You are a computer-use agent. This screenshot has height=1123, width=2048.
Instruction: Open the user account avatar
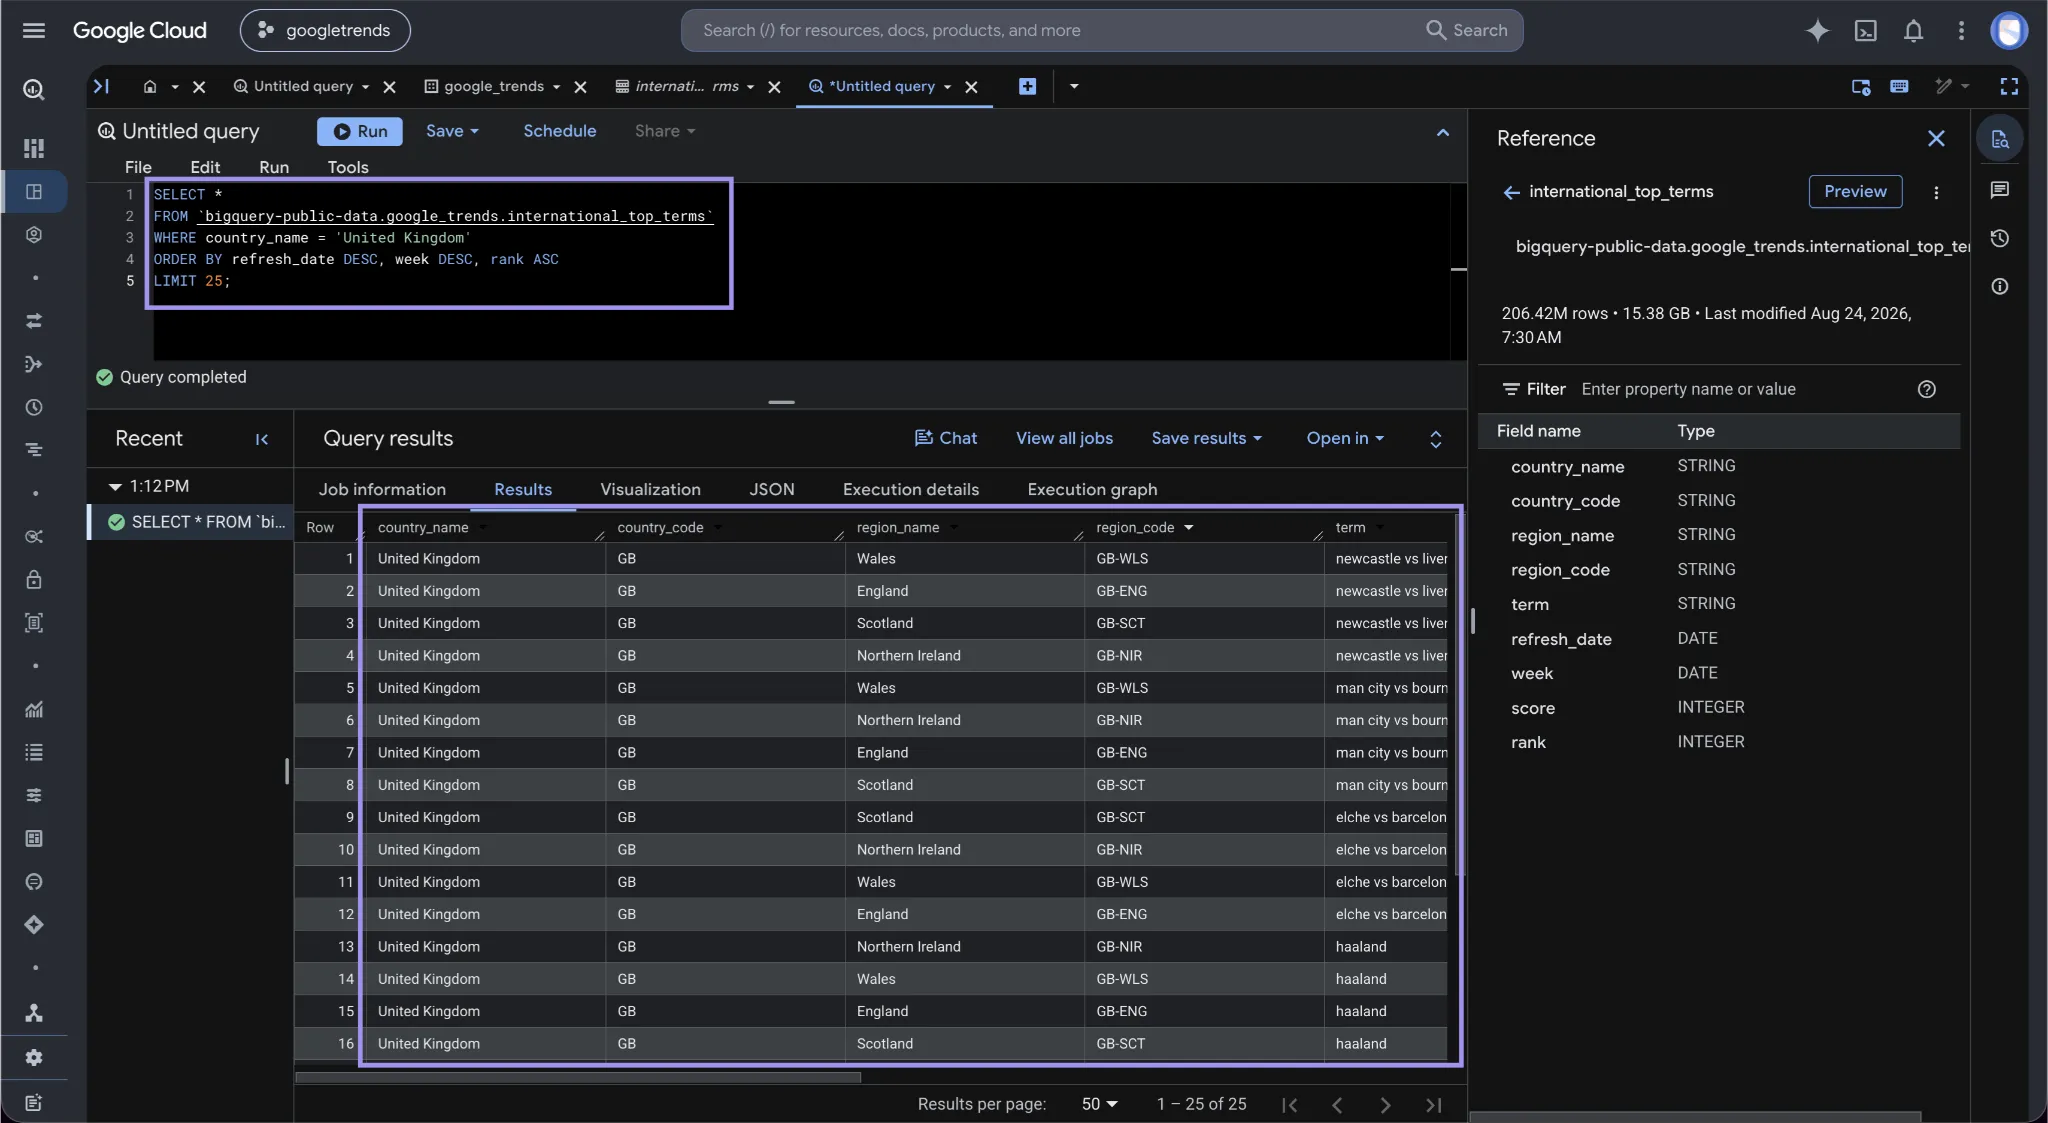(2008, 30)
